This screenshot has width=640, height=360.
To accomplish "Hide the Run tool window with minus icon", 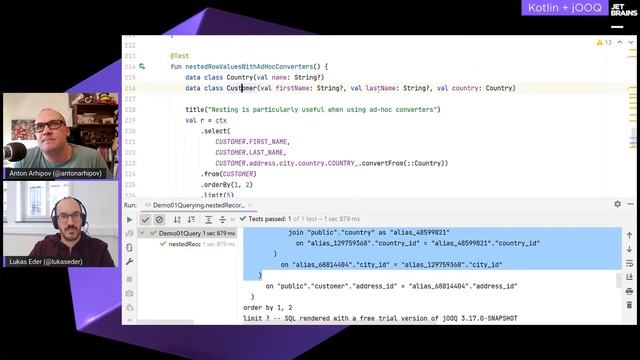I will tap(630, 204).
